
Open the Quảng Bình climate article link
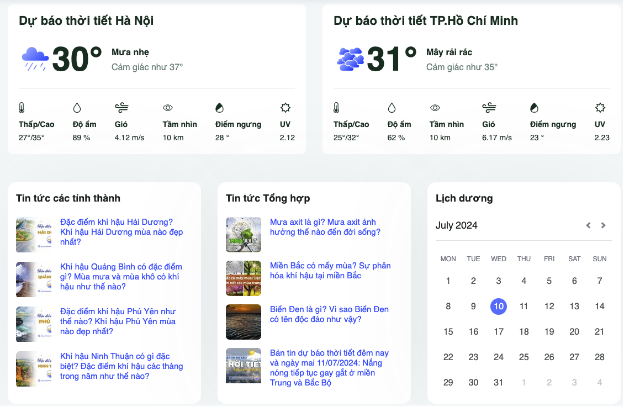point(121,277)
